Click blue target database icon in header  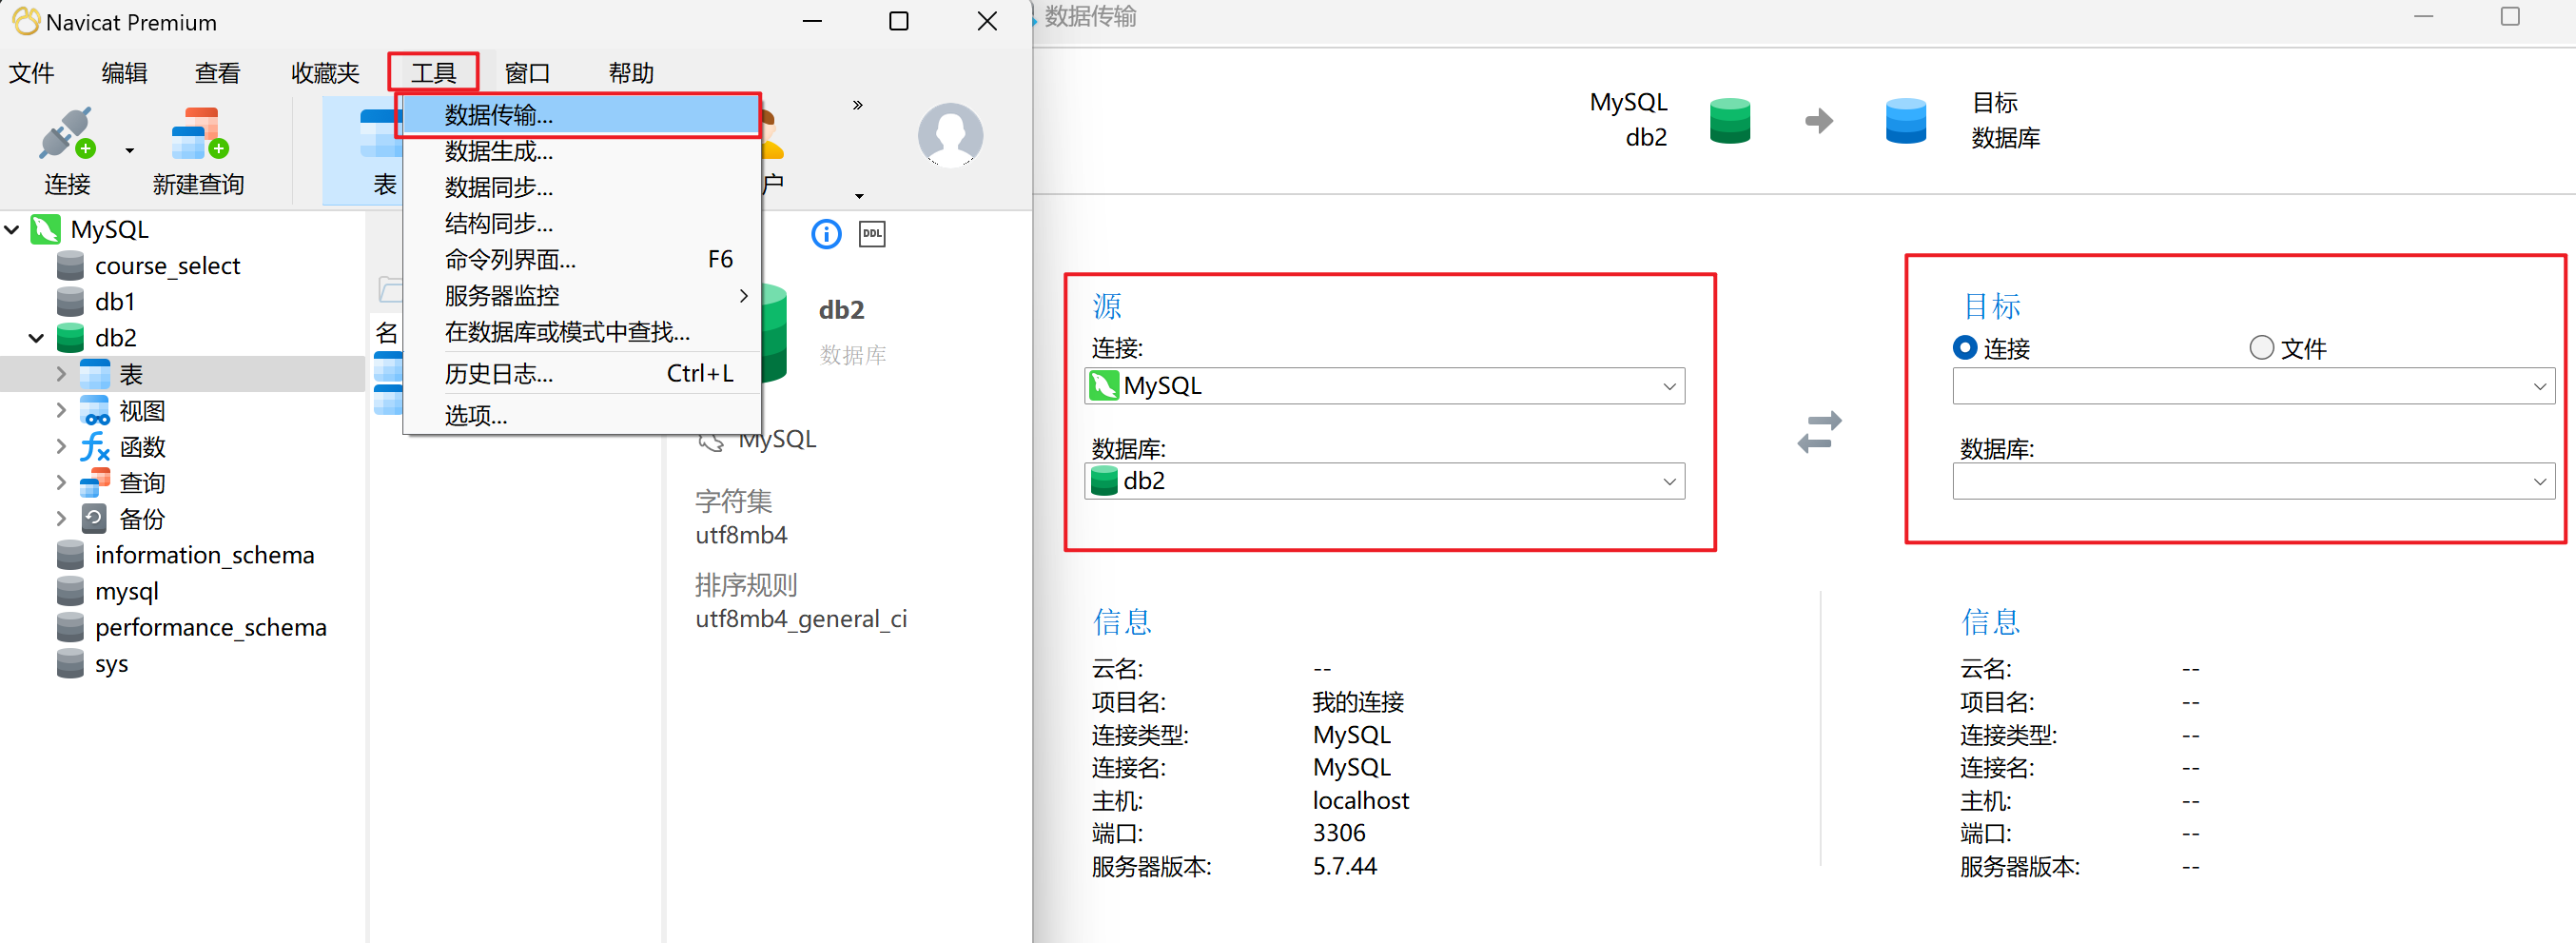(1905, 121)
